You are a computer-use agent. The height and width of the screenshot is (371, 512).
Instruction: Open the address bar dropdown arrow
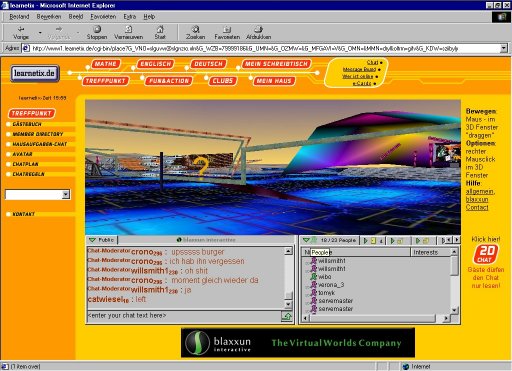(x=504, y=48)
